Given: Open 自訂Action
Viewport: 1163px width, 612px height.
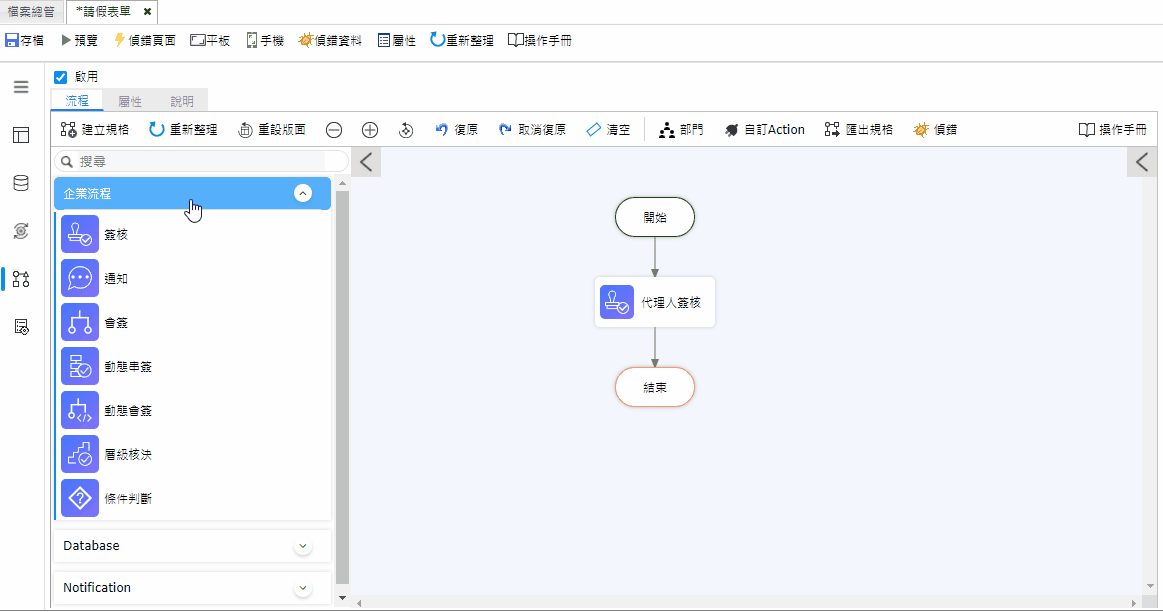Looking at the screenshot, I should tap(764, 130).
